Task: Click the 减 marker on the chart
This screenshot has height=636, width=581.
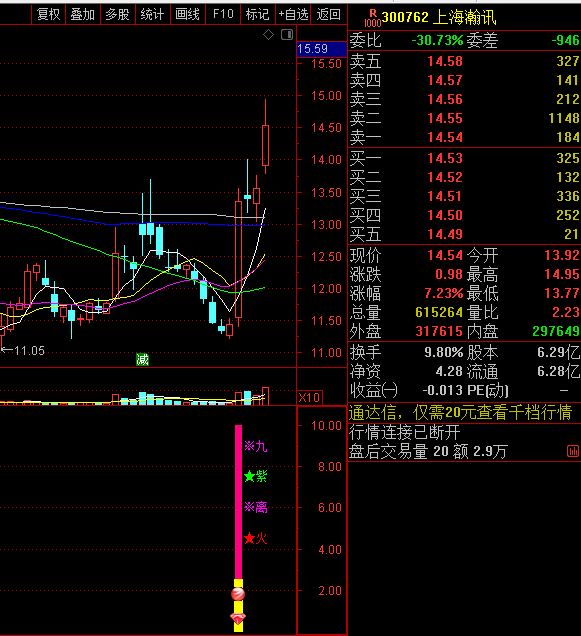Action: [142, 359]
